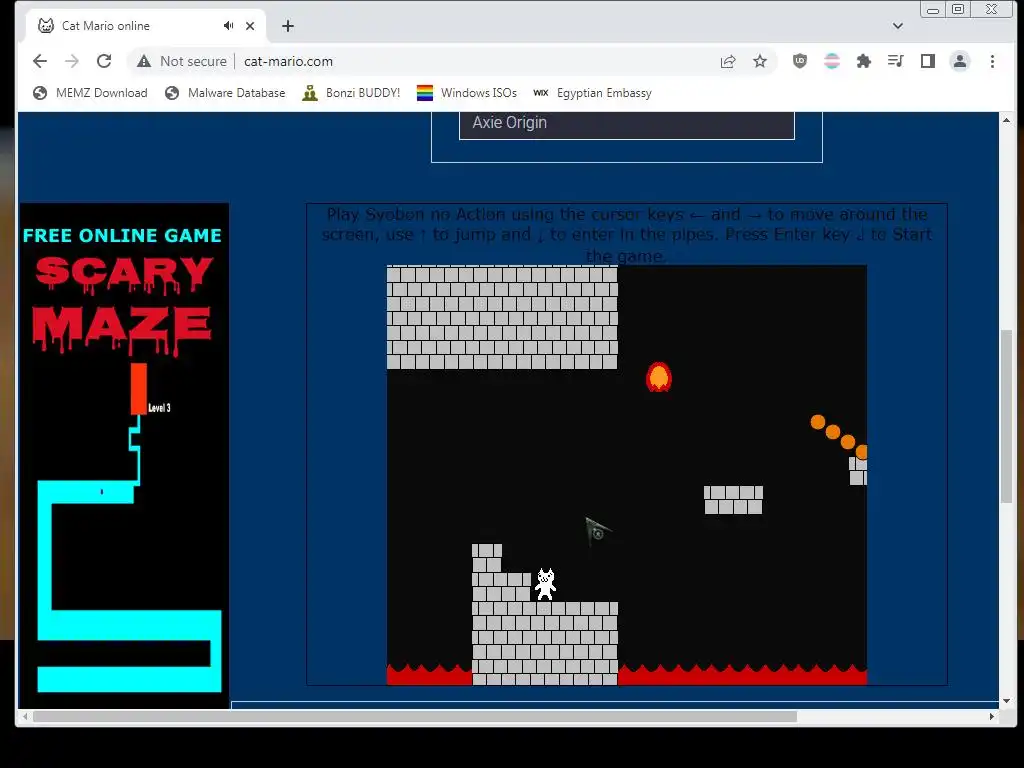Screen dimensions: 1024x768
Task: Click the rotating orange fireball chain
Action: tap(839, 437)
